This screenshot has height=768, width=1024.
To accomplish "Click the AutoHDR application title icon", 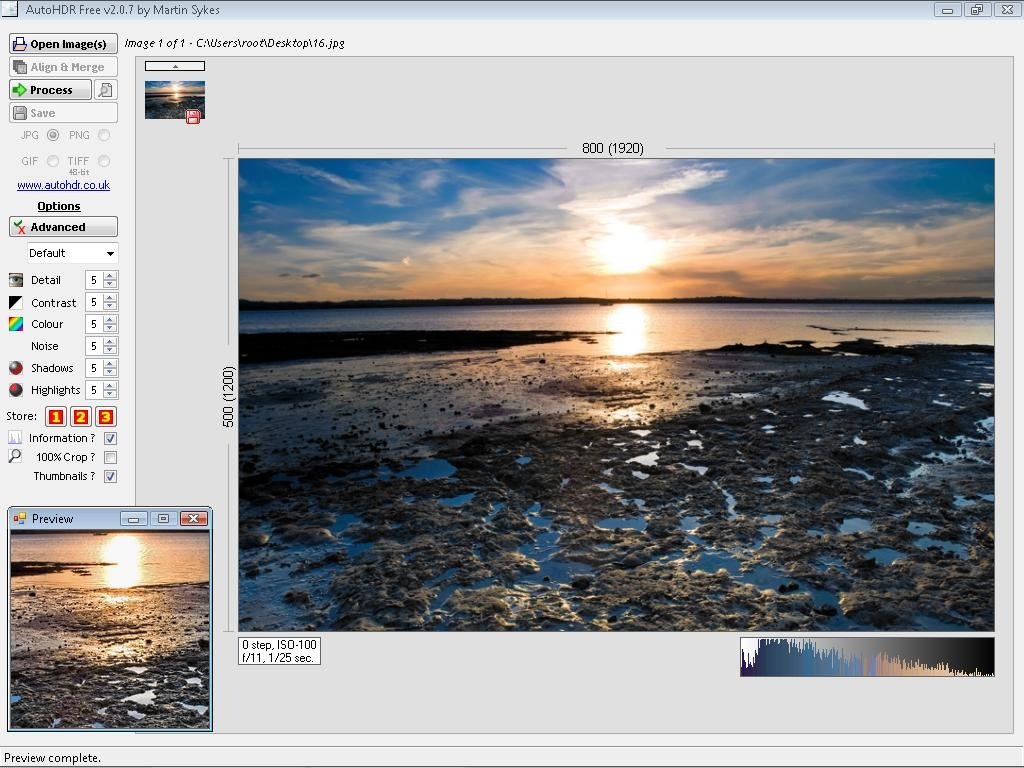I will (9, 9).
